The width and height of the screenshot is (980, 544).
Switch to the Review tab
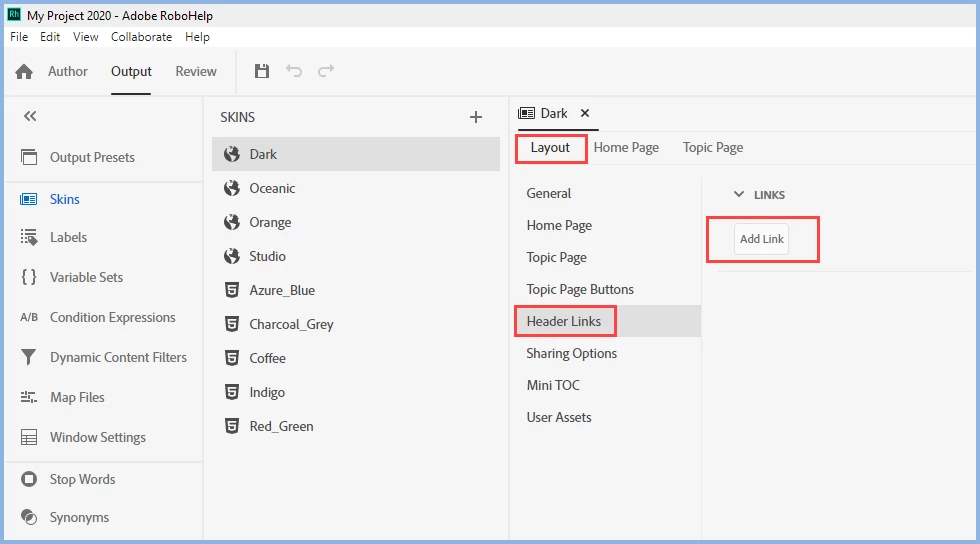(x=196, y=71)
